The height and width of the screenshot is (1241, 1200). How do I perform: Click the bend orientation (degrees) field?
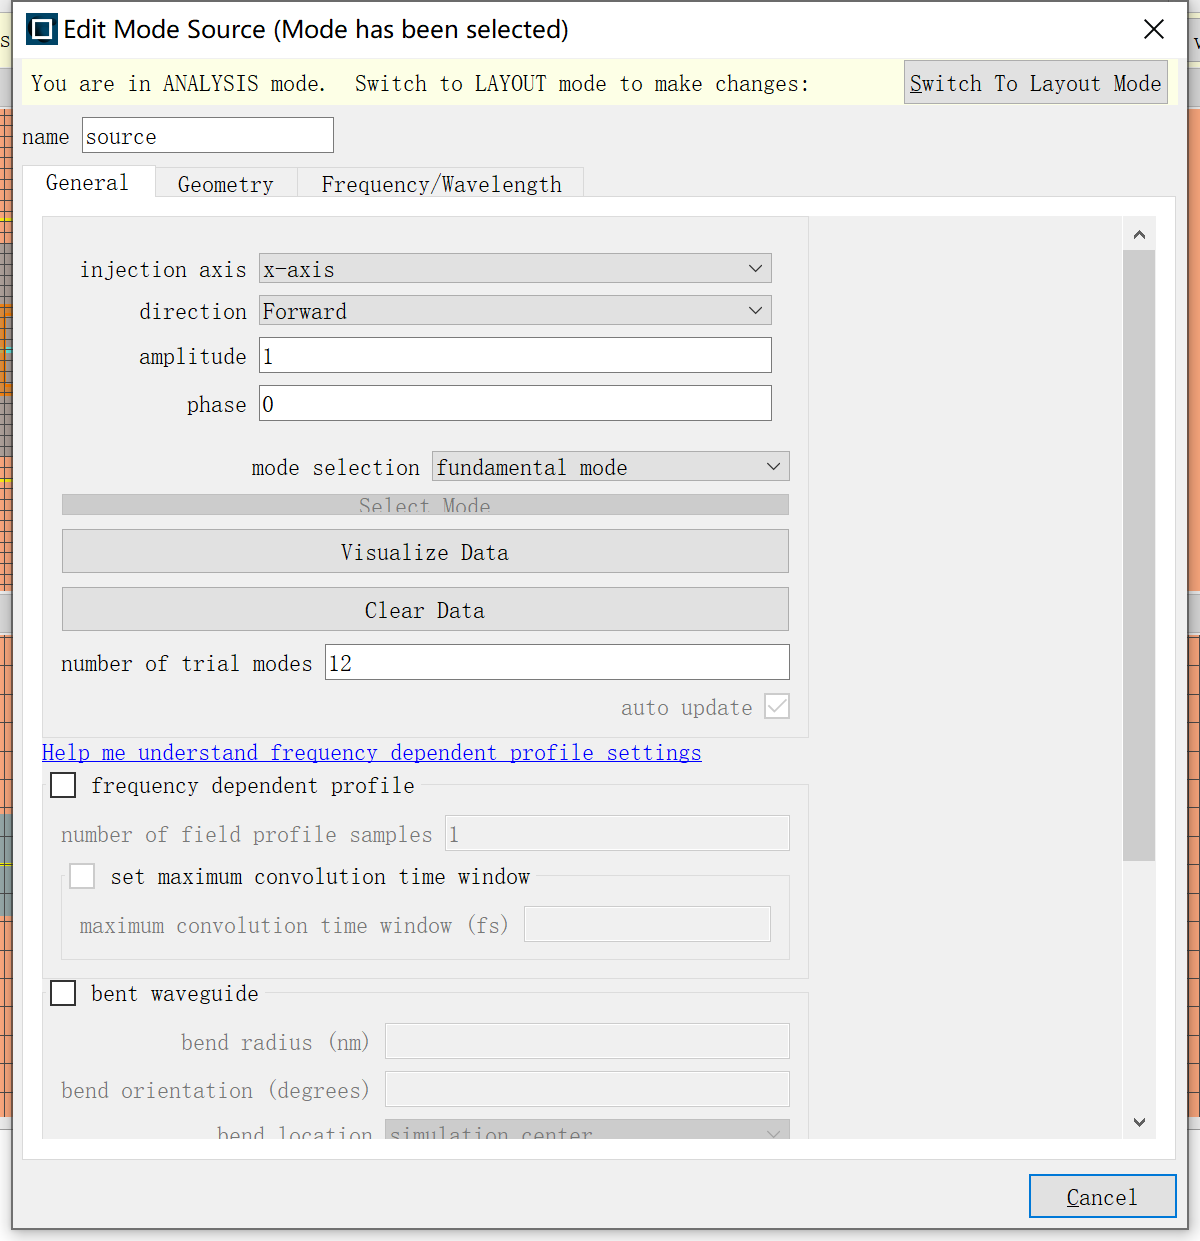coord(587,1089)
